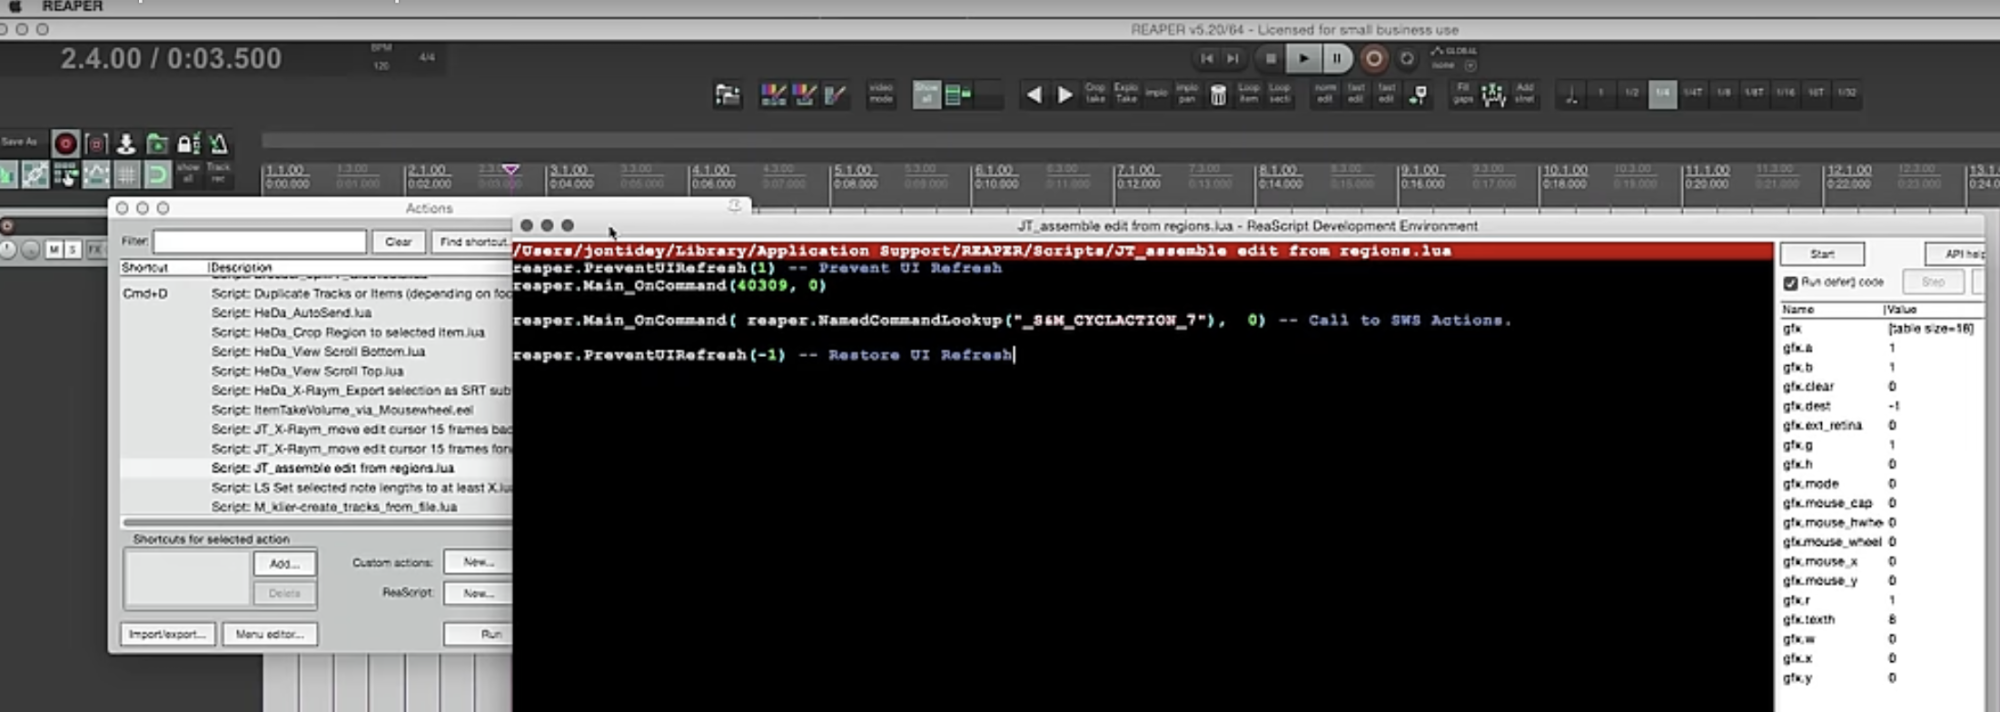
Task: Jump to project end in transport
Action: [1233, 58]
